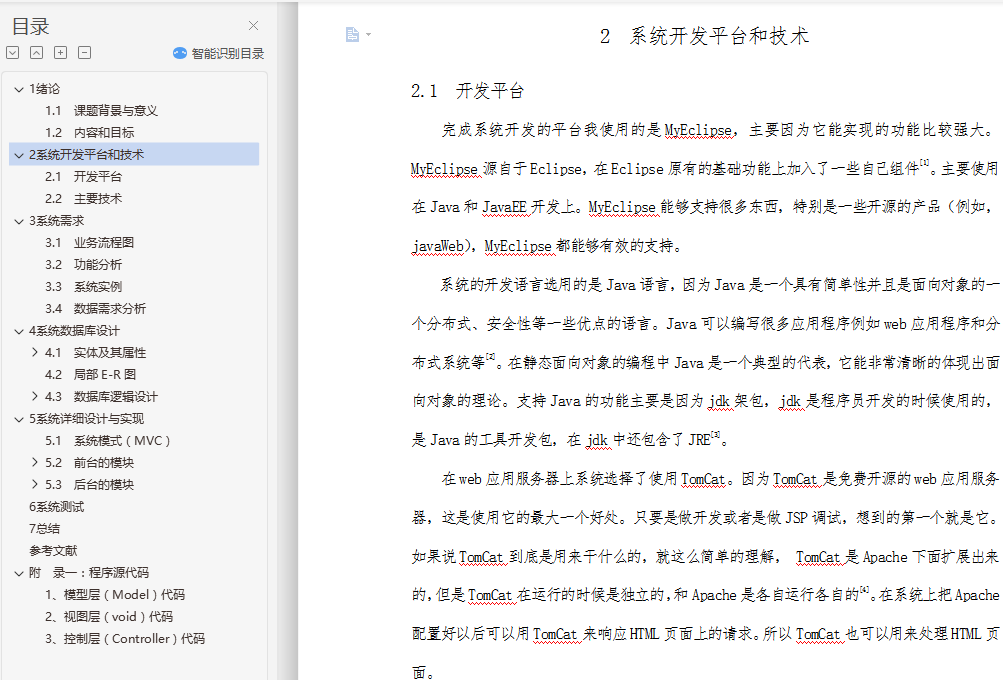Go to 6系统测试 chapter
The width and height of the screenshot is (1003, 680).
[x=56, y=507]
